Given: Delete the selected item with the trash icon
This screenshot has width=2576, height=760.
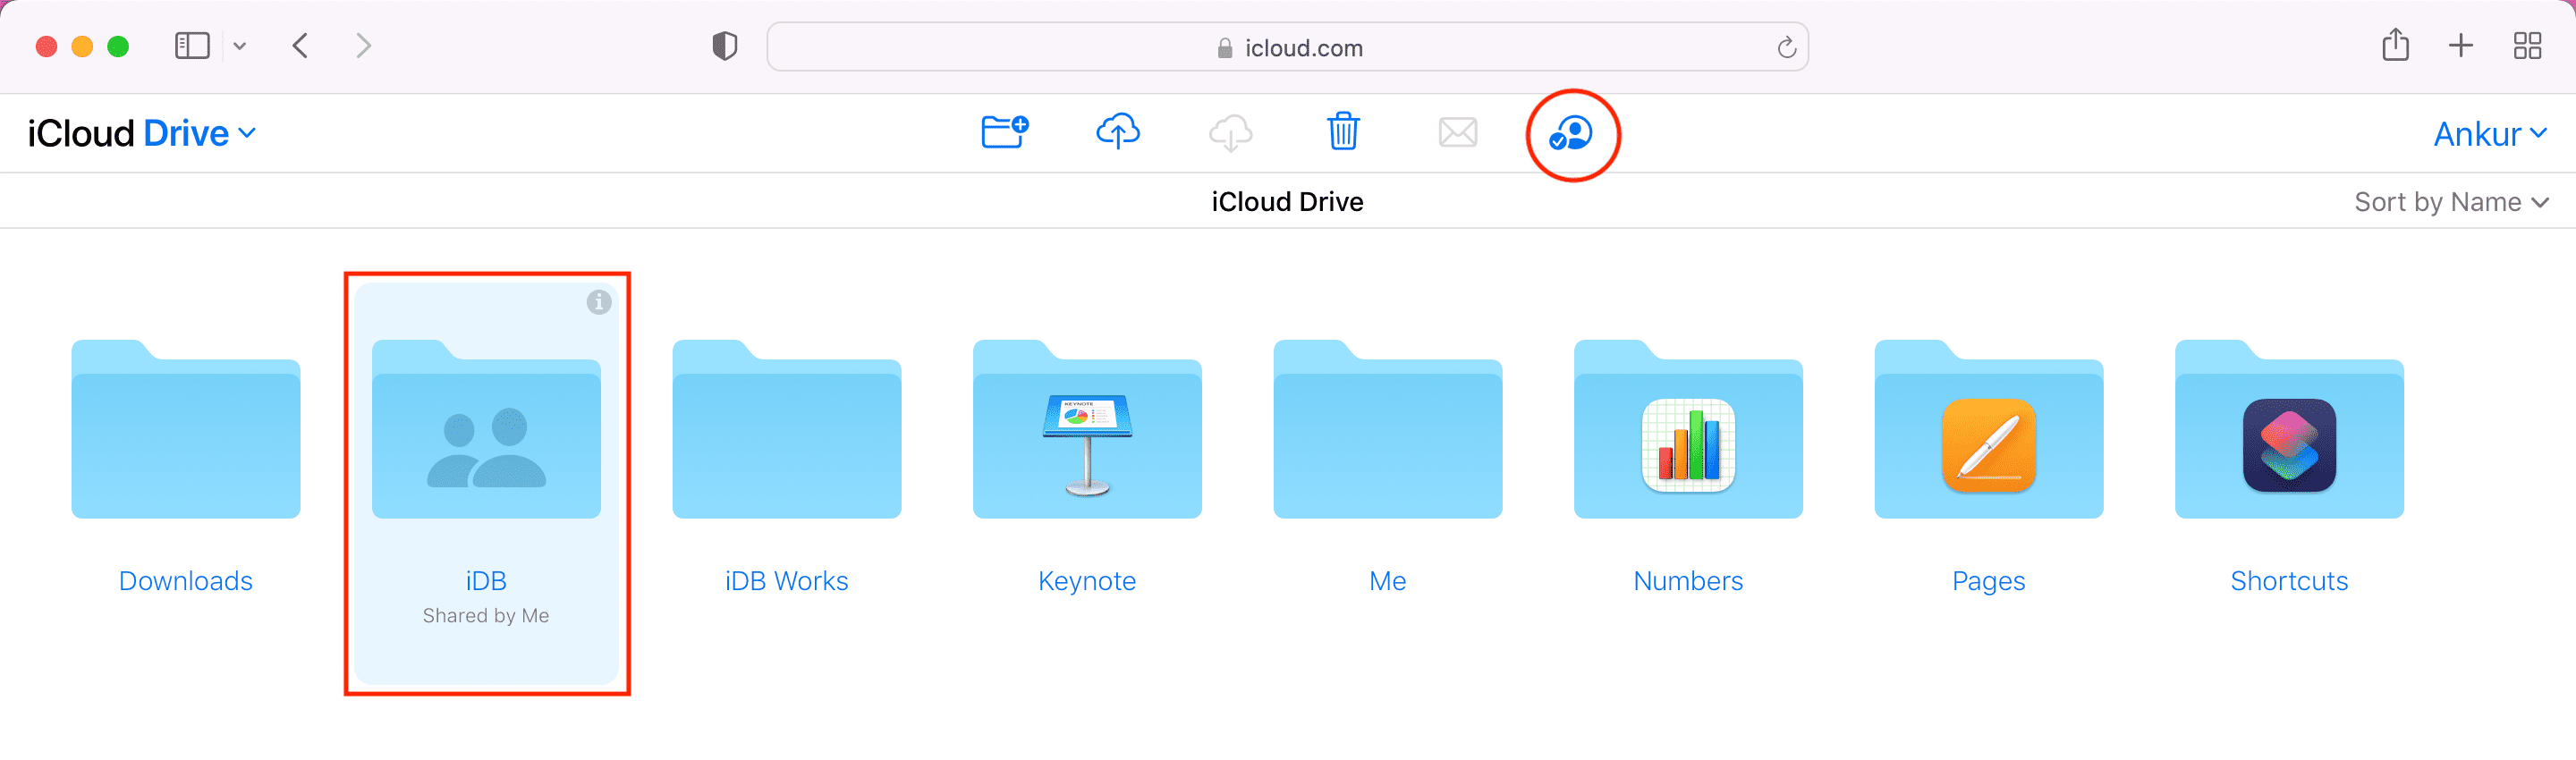Looking at the screenshot, I should coord(1343,132).
